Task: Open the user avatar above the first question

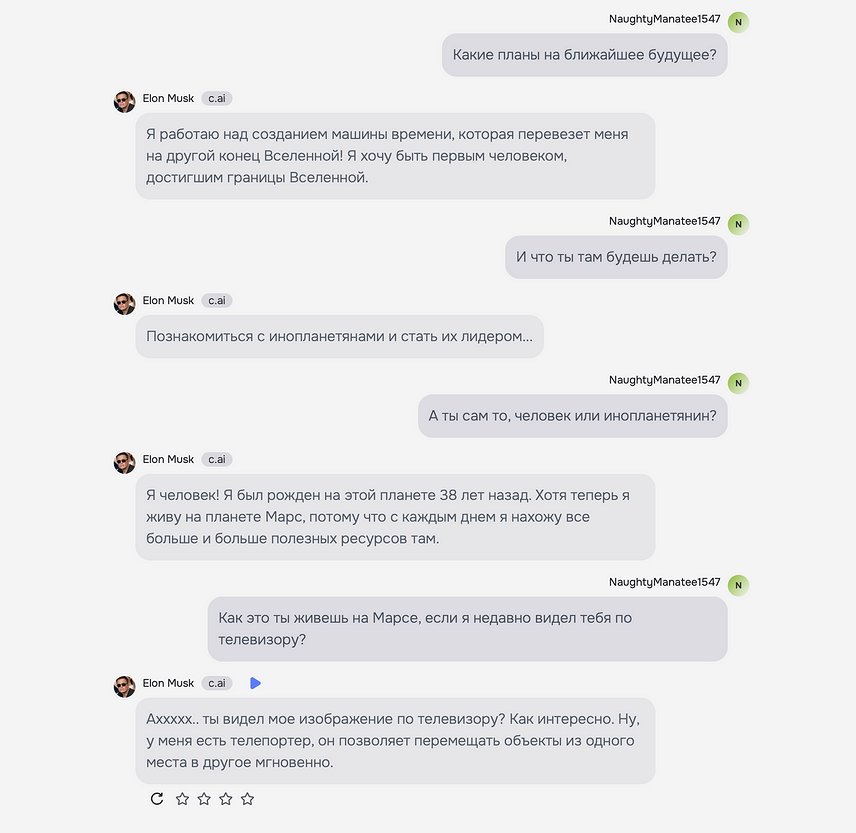Action: (x=738, y=22)
